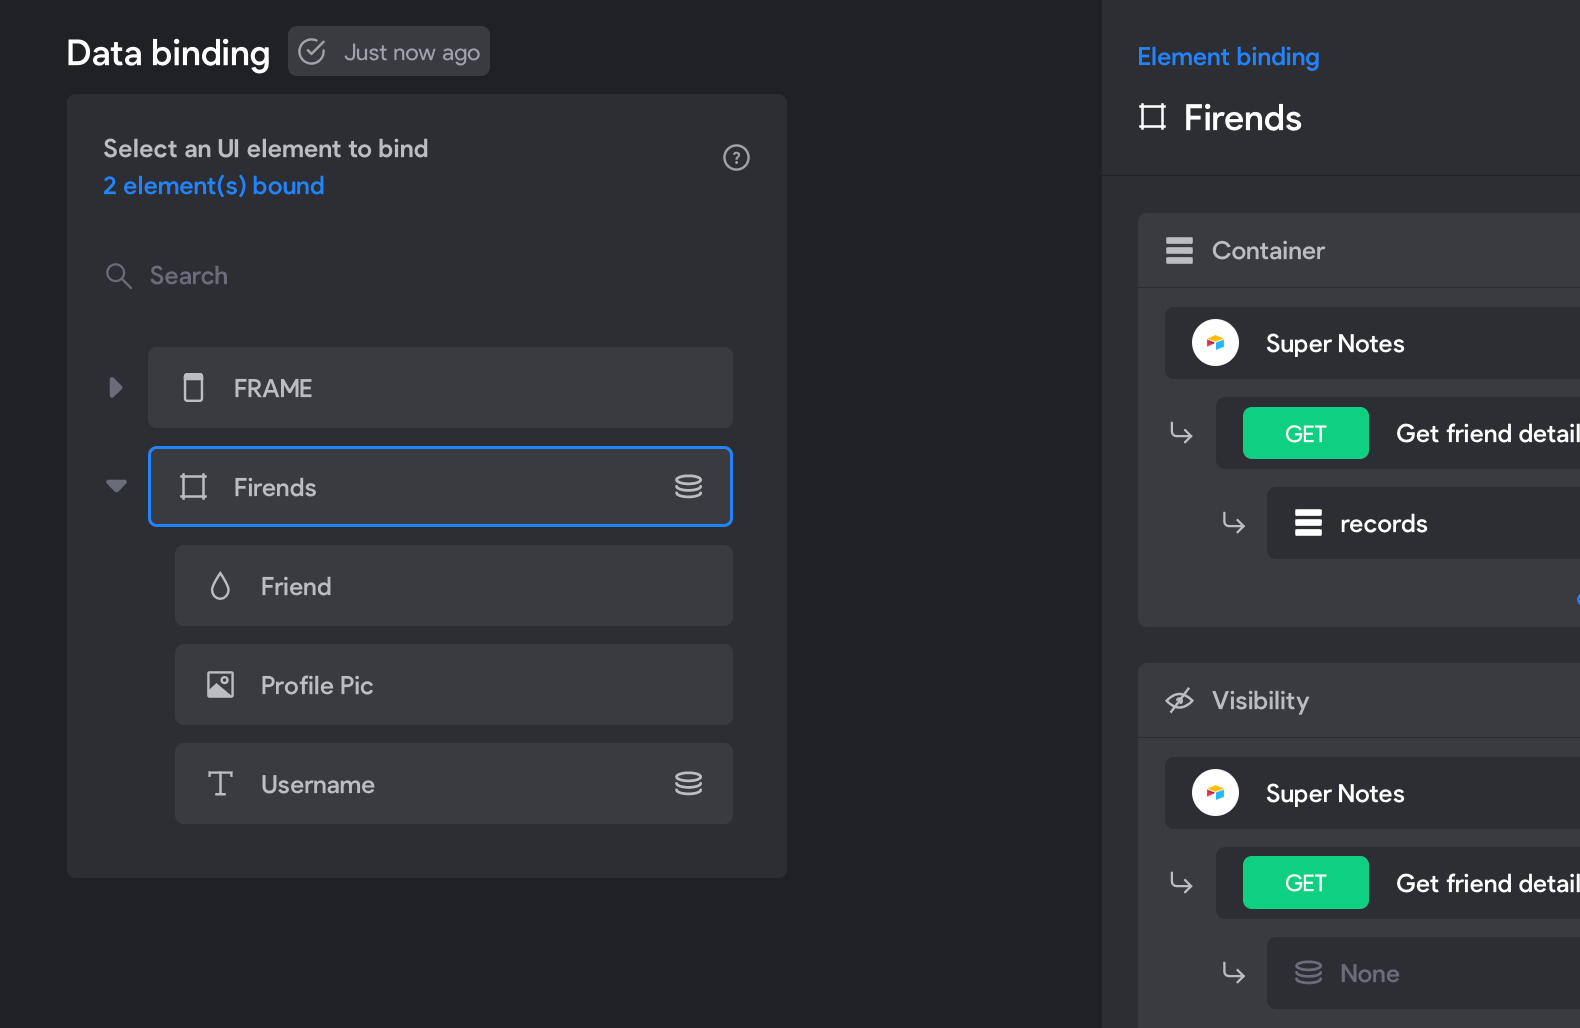1580x1028 pixels.
Task: Click the saved checkmark icon by Just now ago
Action: coord(312,52)
